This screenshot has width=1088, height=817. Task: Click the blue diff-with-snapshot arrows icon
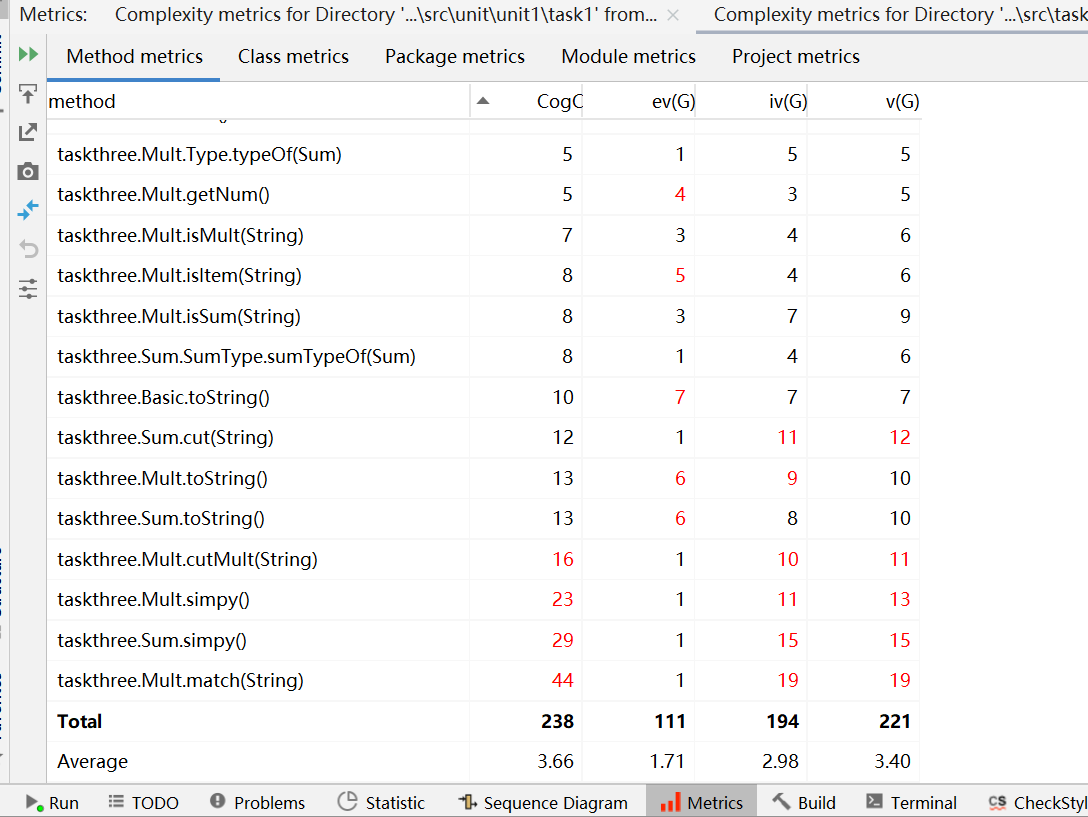[x=28, y=210]
